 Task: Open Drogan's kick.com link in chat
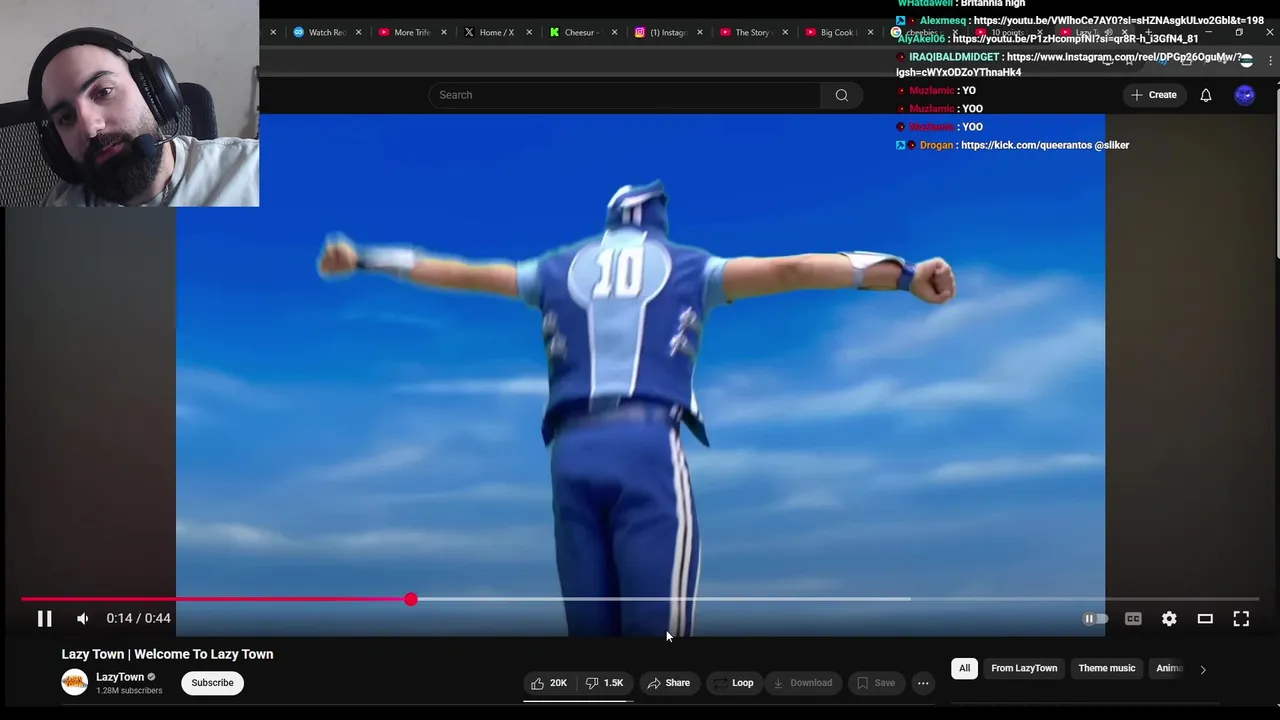coord(1025,145)
